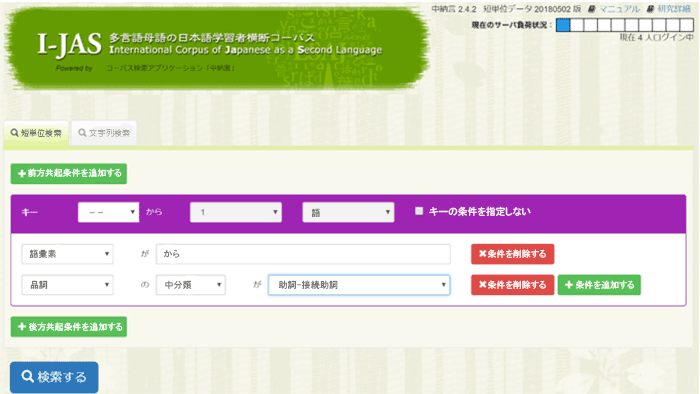Click the data version text 短単位データ 20180502 版

click(532, 9)
